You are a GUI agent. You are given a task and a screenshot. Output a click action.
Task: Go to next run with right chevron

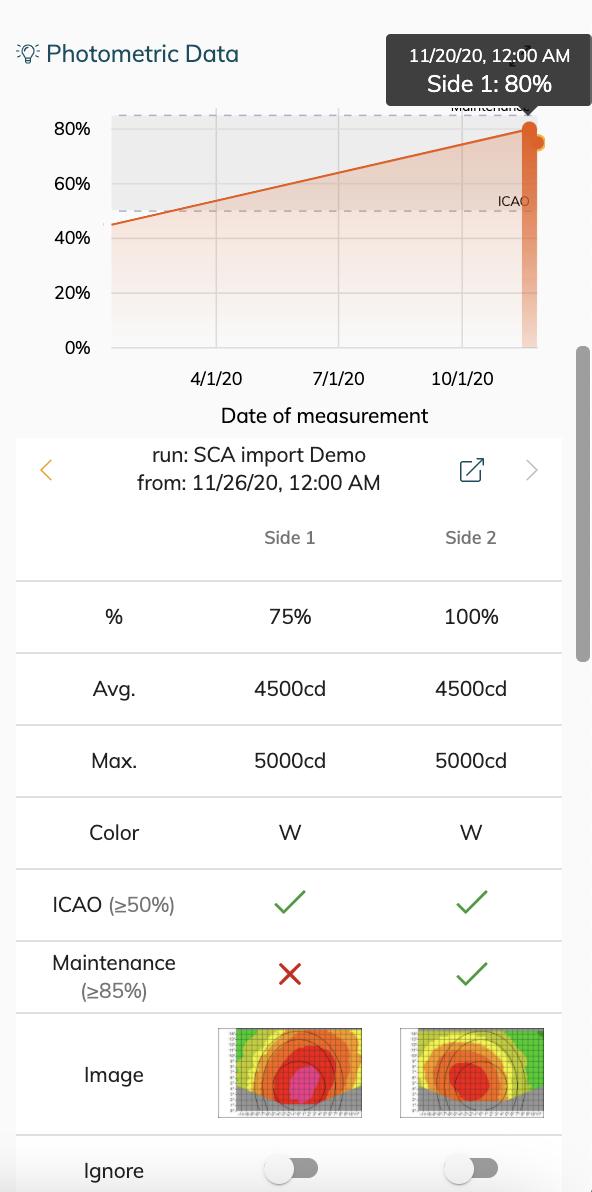[x=532, y=470]
